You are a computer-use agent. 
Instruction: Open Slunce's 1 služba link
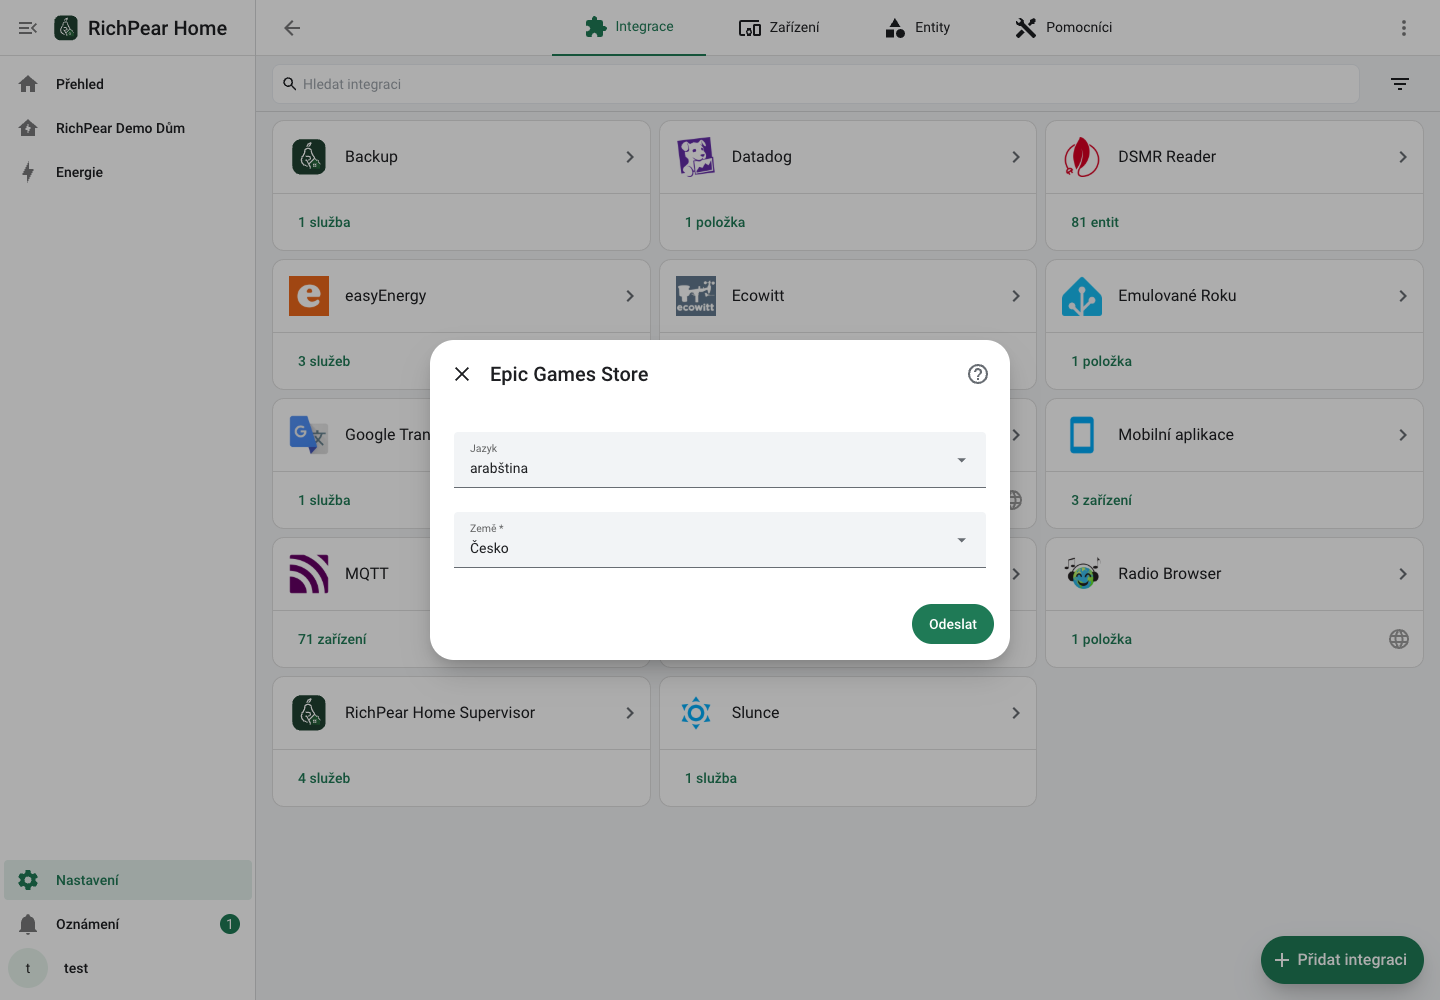pyautogui.click(x=711, y=778)
